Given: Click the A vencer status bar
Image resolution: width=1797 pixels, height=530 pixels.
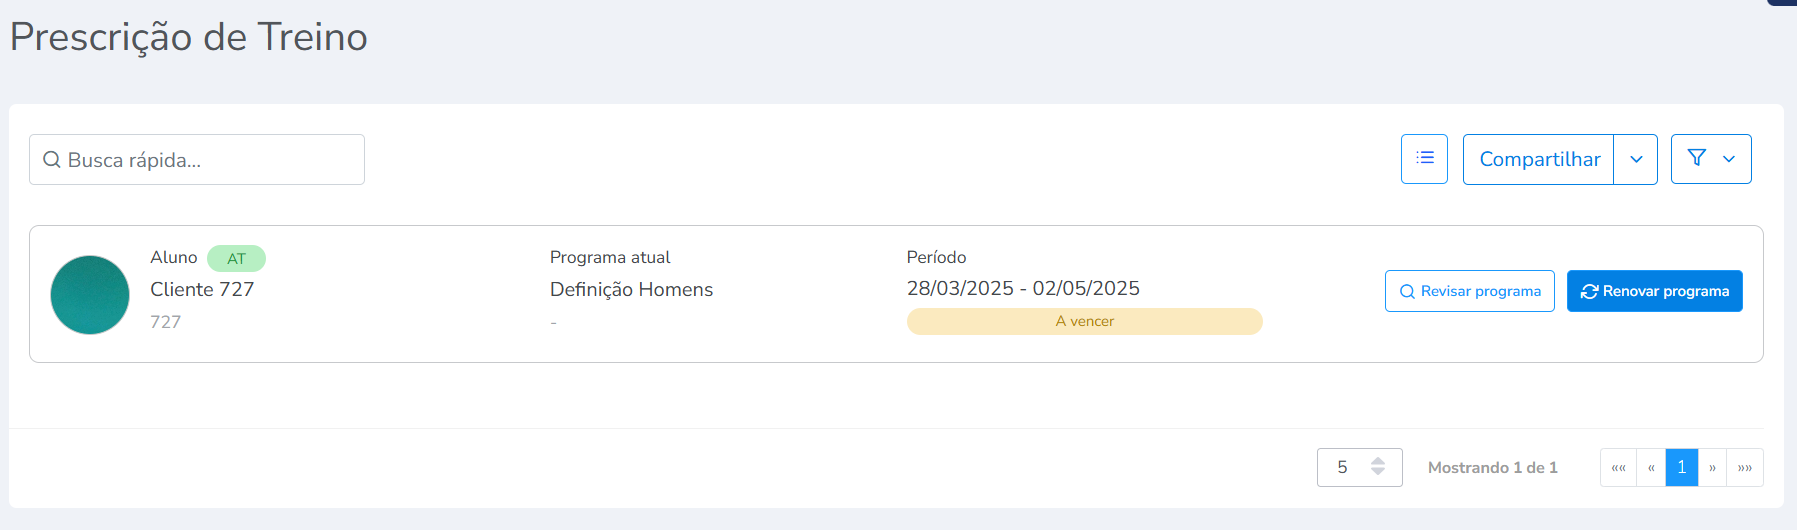Looking at the screenshot, I should (x=1084, y=321).
